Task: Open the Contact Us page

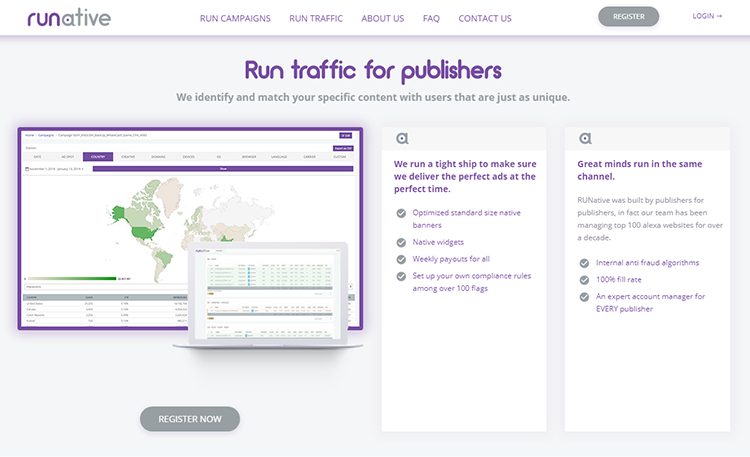Action: pyautogui.click(x=485, y=19)
